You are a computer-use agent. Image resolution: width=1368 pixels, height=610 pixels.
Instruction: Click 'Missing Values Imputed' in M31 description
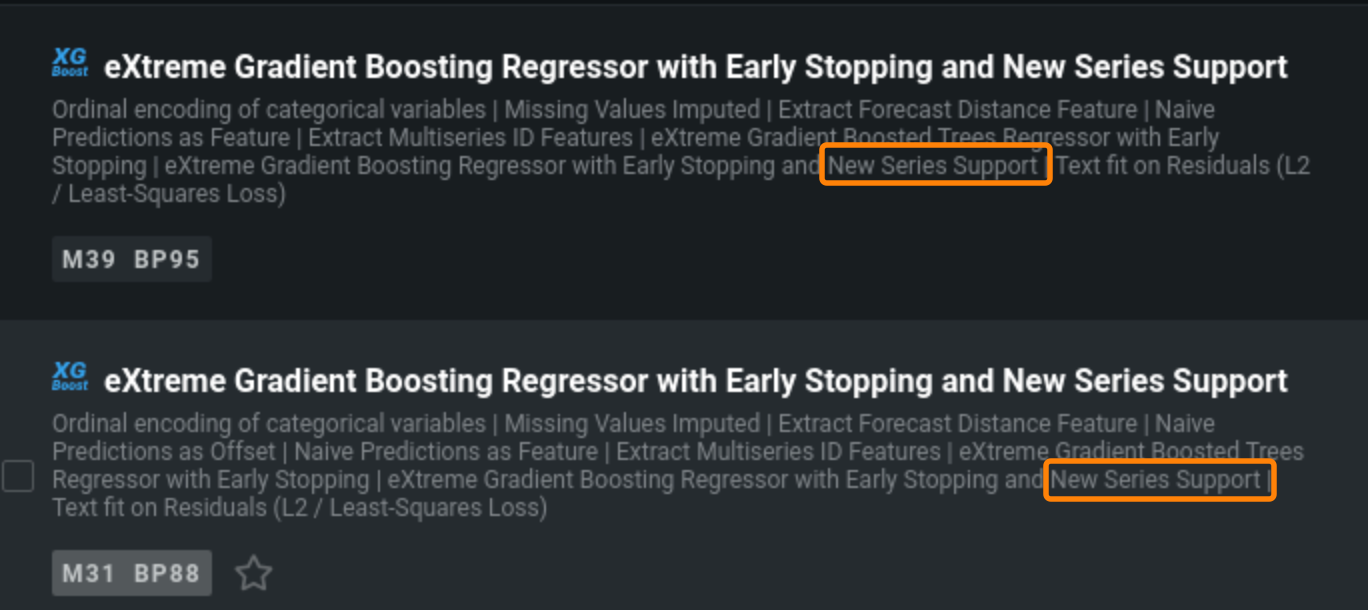pos(632,424)
